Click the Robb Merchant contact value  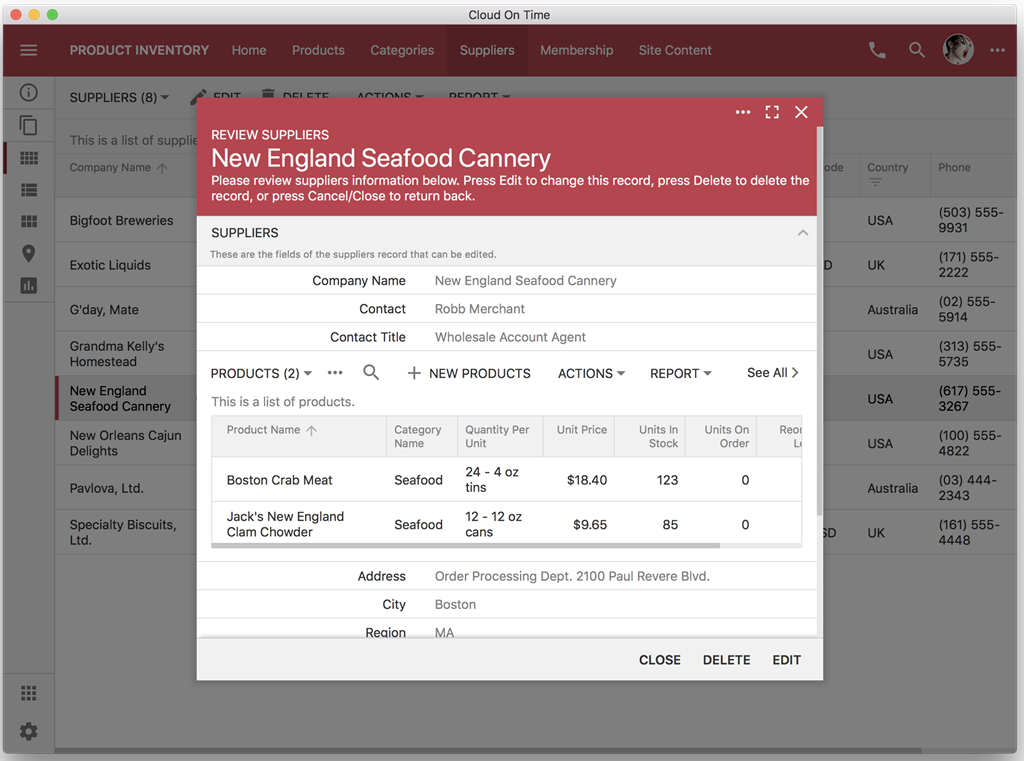[479, 309]
